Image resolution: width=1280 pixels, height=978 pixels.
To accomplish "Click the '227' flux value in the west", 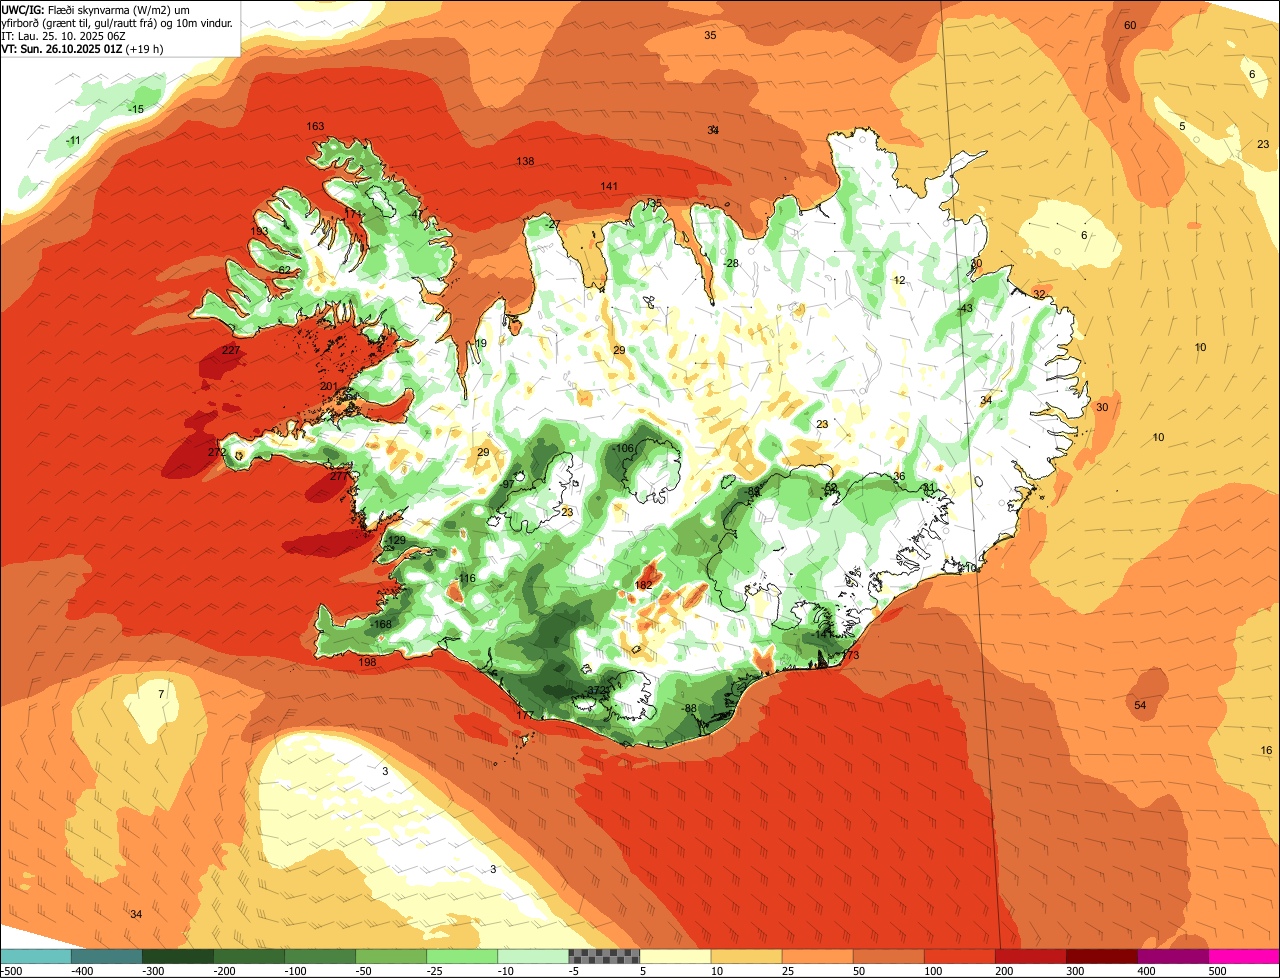I will coord(231,350).
